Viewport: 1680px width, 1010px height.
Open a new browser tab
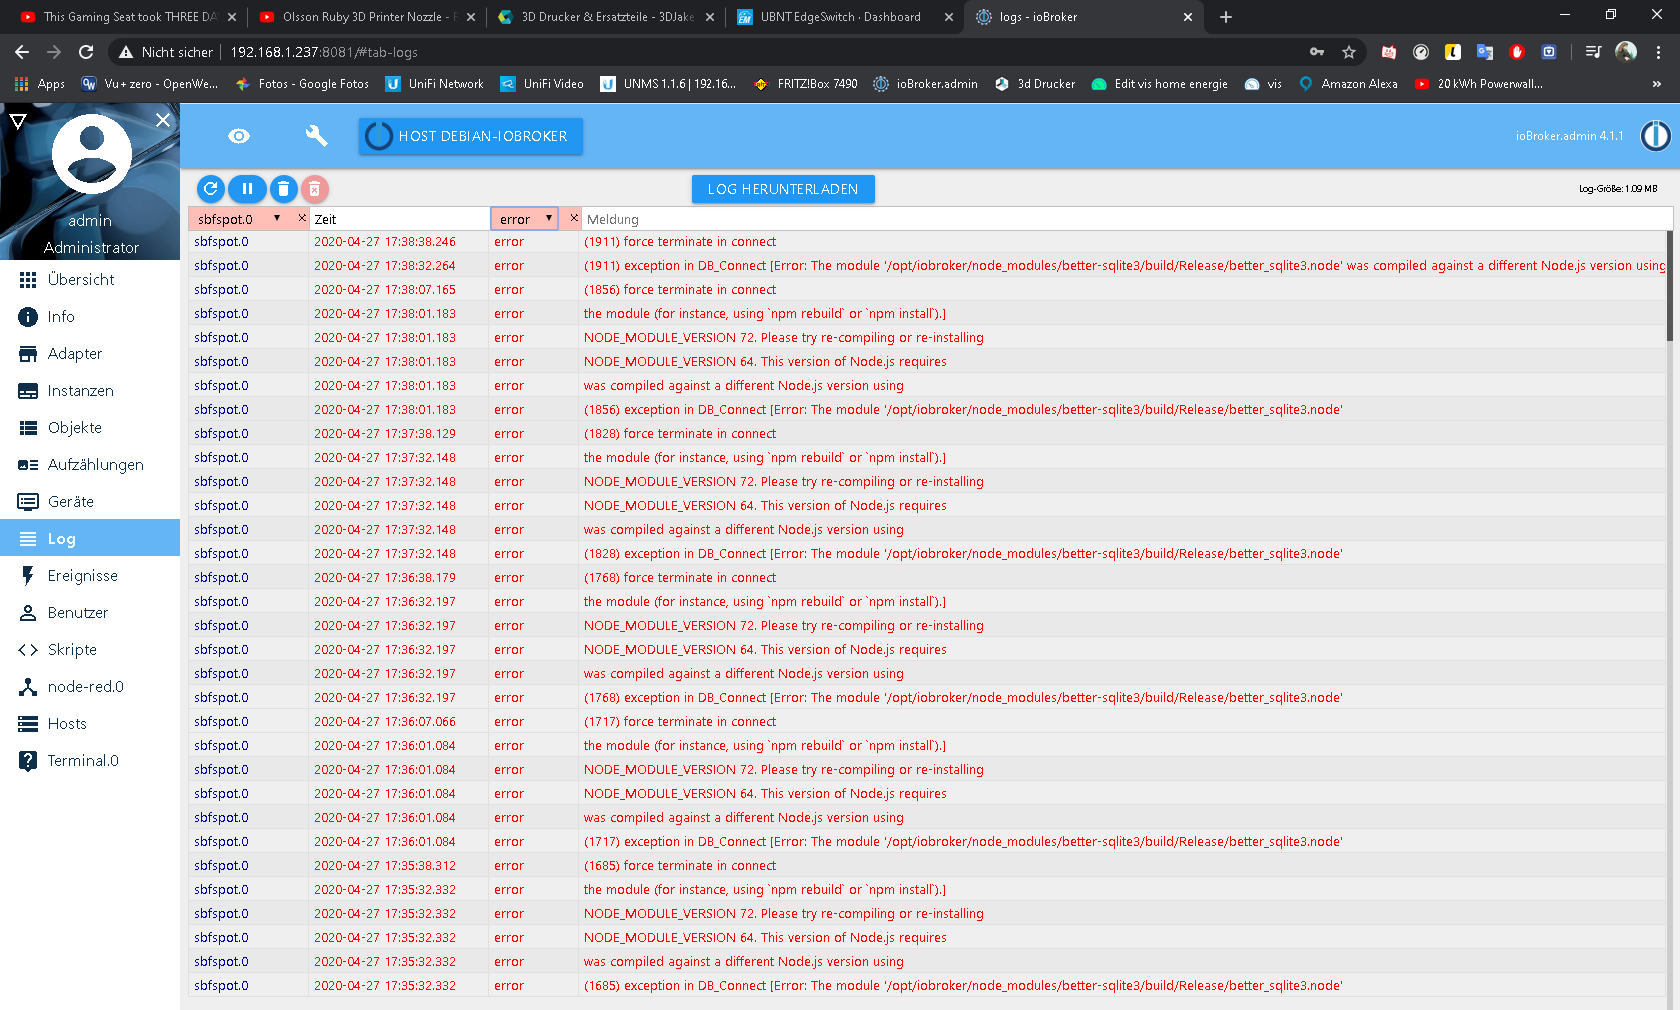[x=1226, y=17]
